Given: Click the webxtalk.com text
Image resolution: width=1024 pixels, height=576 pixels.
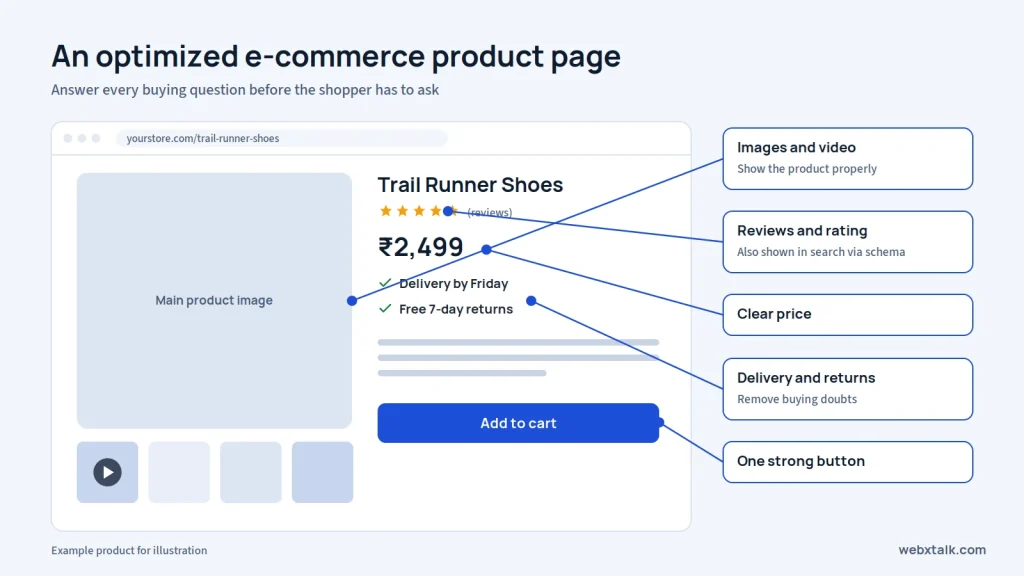Looking at the screenshot, I should click(942, 550).
